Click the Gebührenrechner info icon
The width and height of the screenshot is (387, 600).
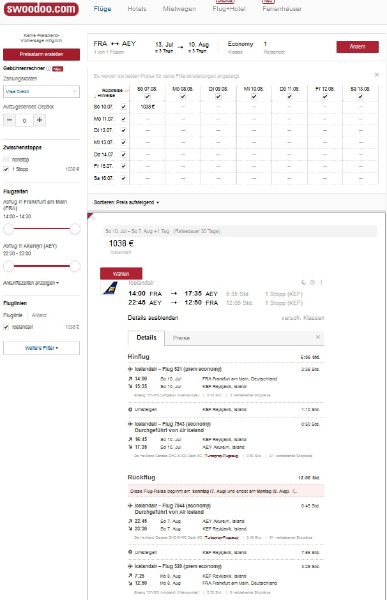pyautogui.click(x=48, y=68)
